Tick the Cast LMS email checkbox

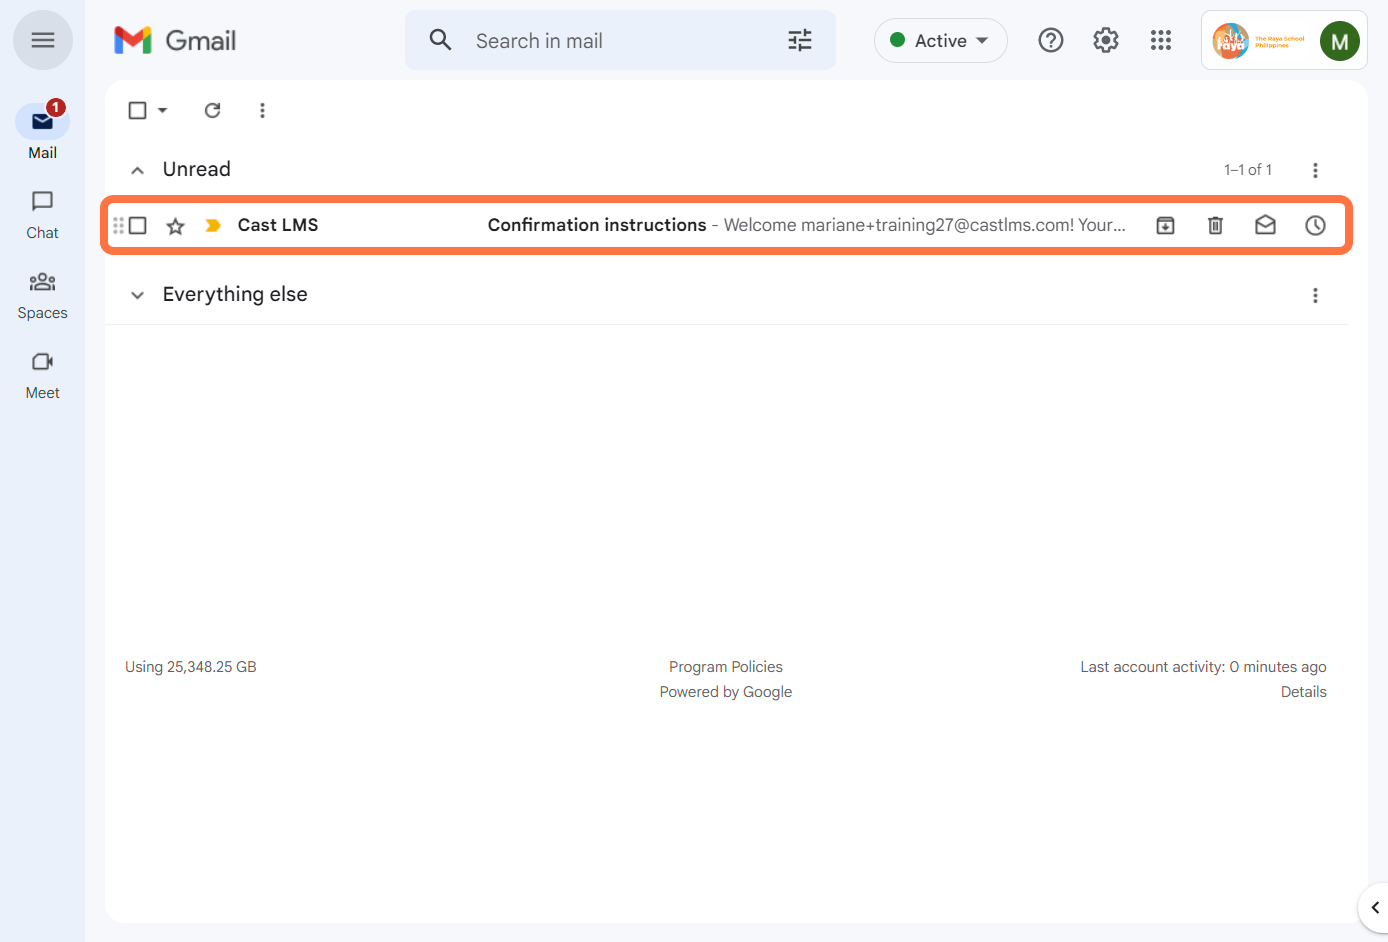coord(138,226)
